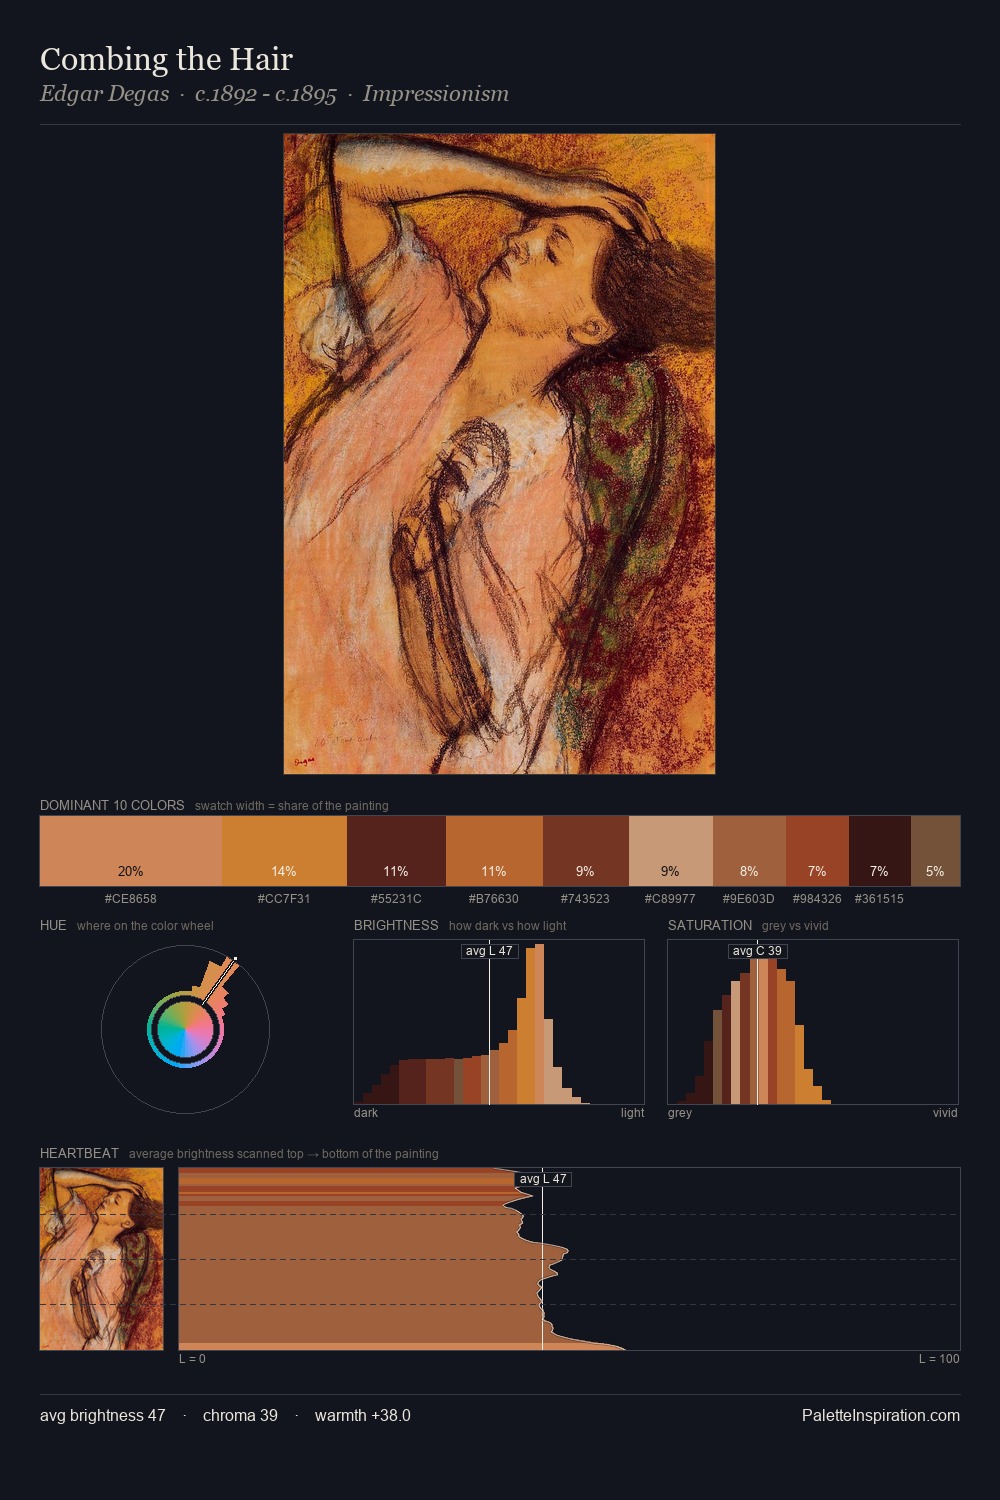Click the 'HUE' section heading

(53, 925)
